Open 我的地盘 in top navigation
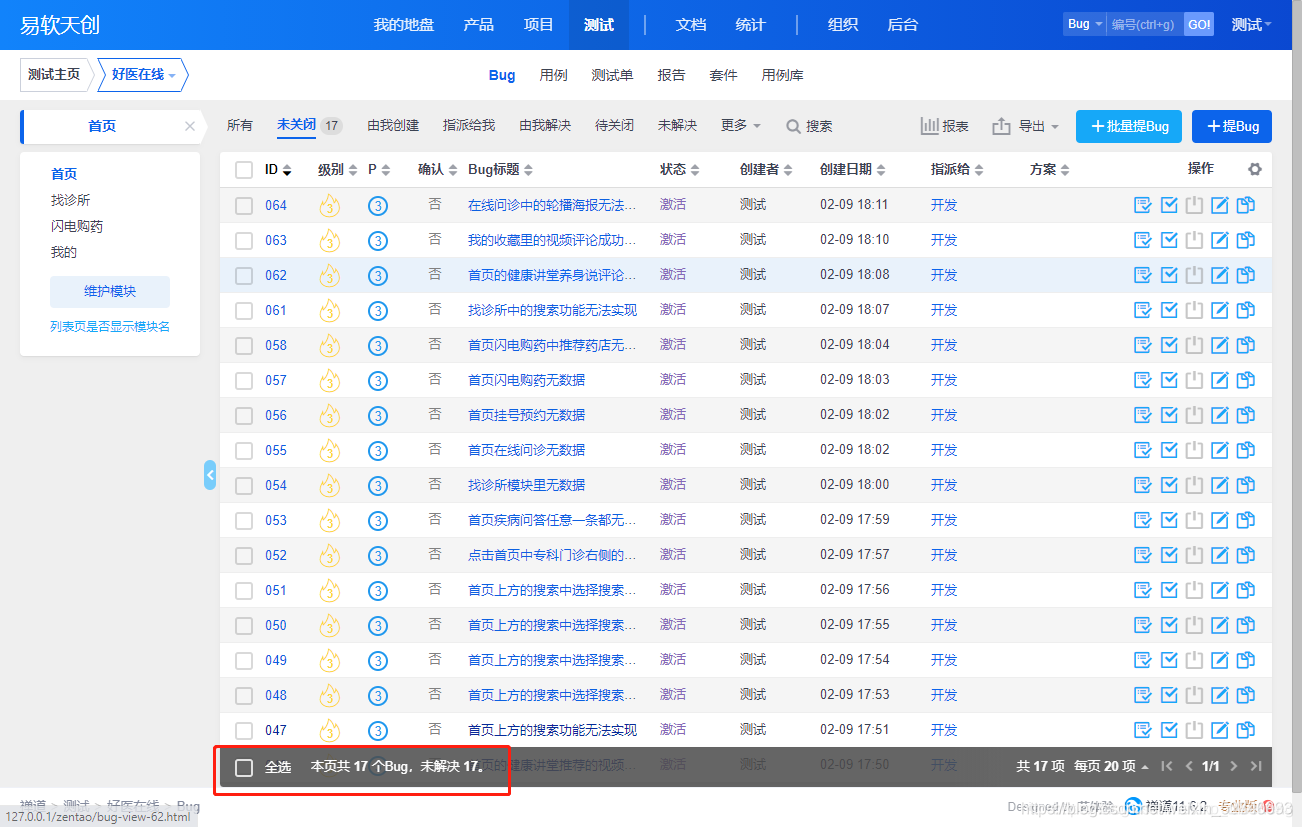This screenshot has height=827, width=1302. (404, 25)
